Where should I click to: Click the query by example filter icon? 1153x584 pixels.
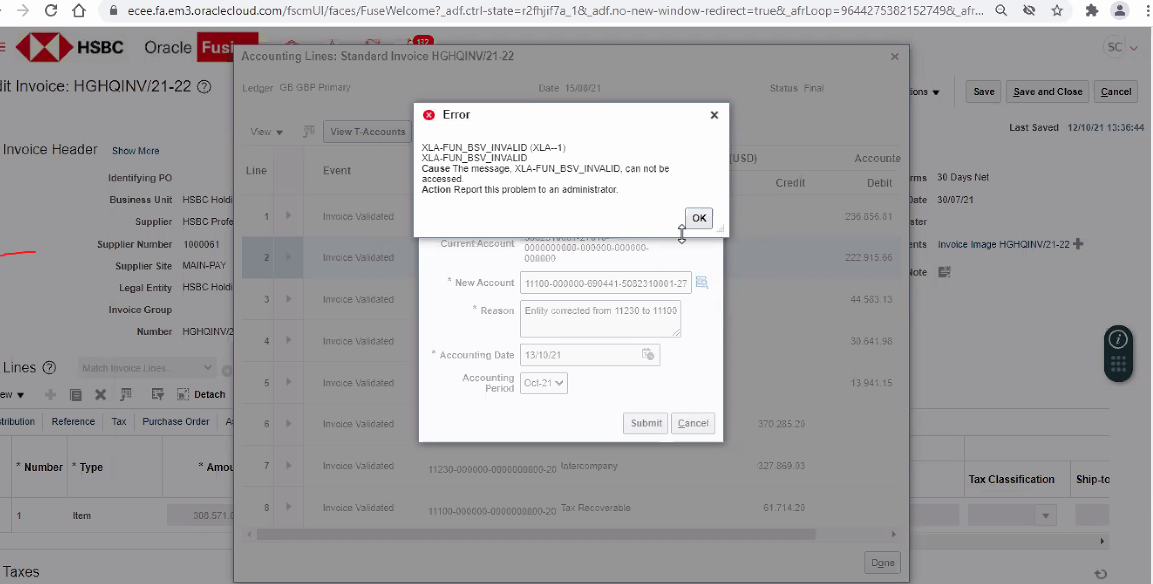click(157, 395)
